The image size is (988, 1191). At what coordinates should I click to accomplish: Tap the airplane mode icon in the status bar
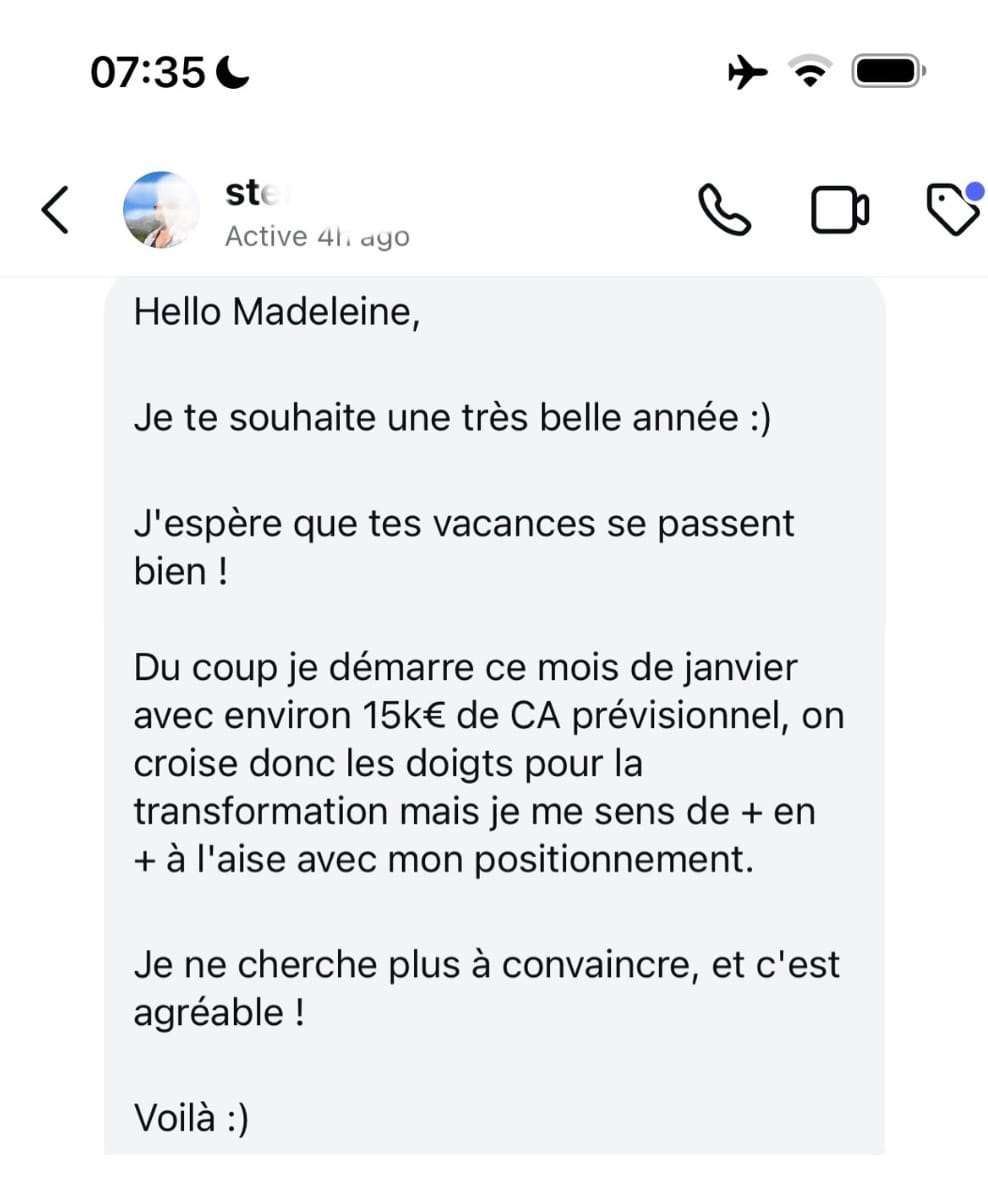point(747,72)
